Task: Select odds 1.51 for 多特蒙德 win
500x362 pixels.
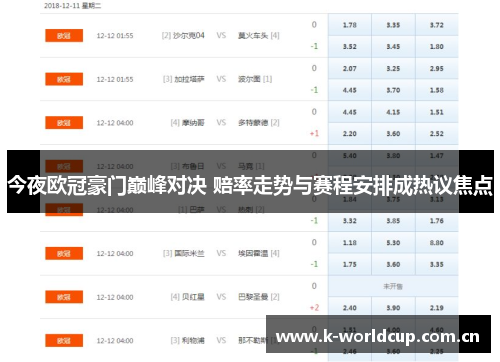Action: pos(437,112)
